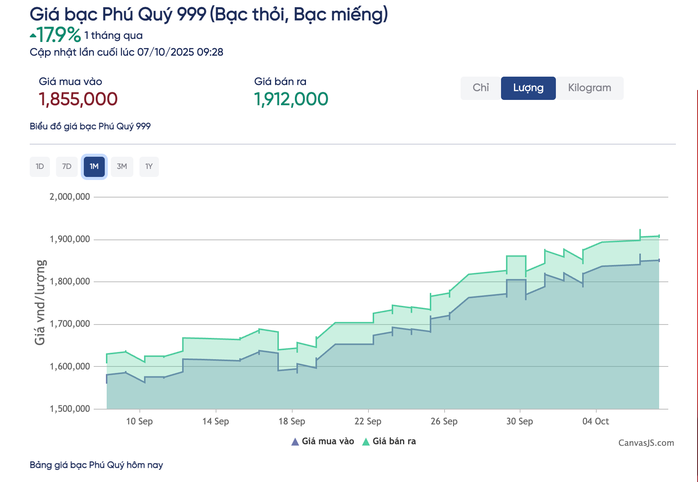Switch price unit to Kilogram

click(x=589, y=88)
